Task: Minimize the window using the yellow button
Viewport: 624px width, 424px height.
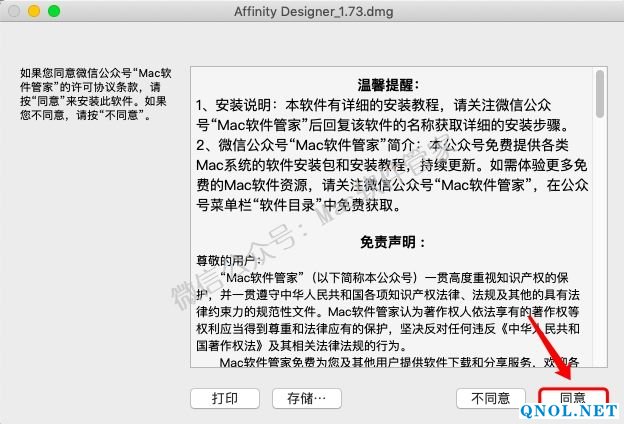Action: (x=34, y=11)
